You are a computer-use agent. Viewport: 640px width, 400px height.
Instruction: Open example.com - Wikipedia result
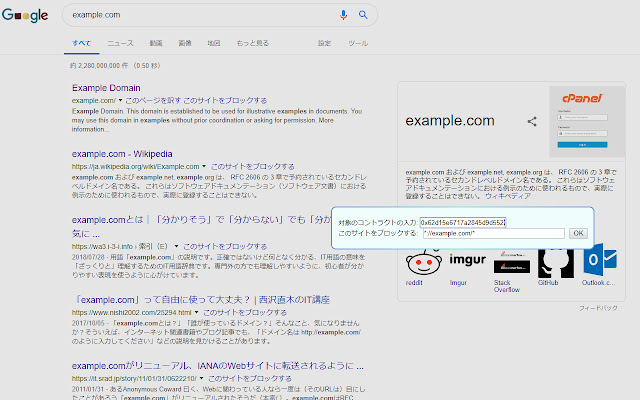point(122,154)
